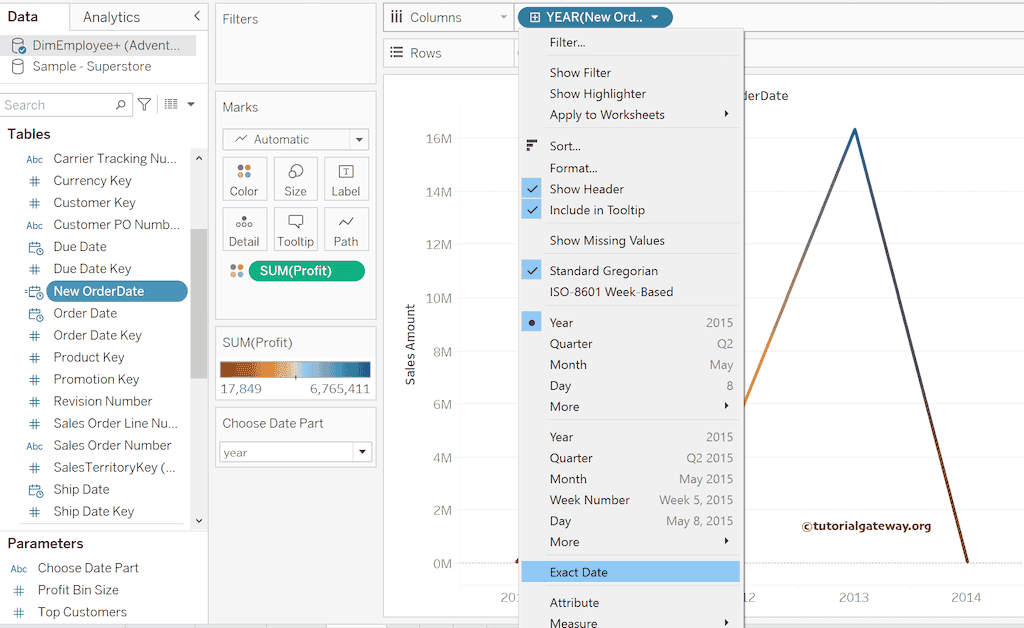Open the Automatic mark type dropdown
The image size is (1024, 628).
(x=359, y=139)
